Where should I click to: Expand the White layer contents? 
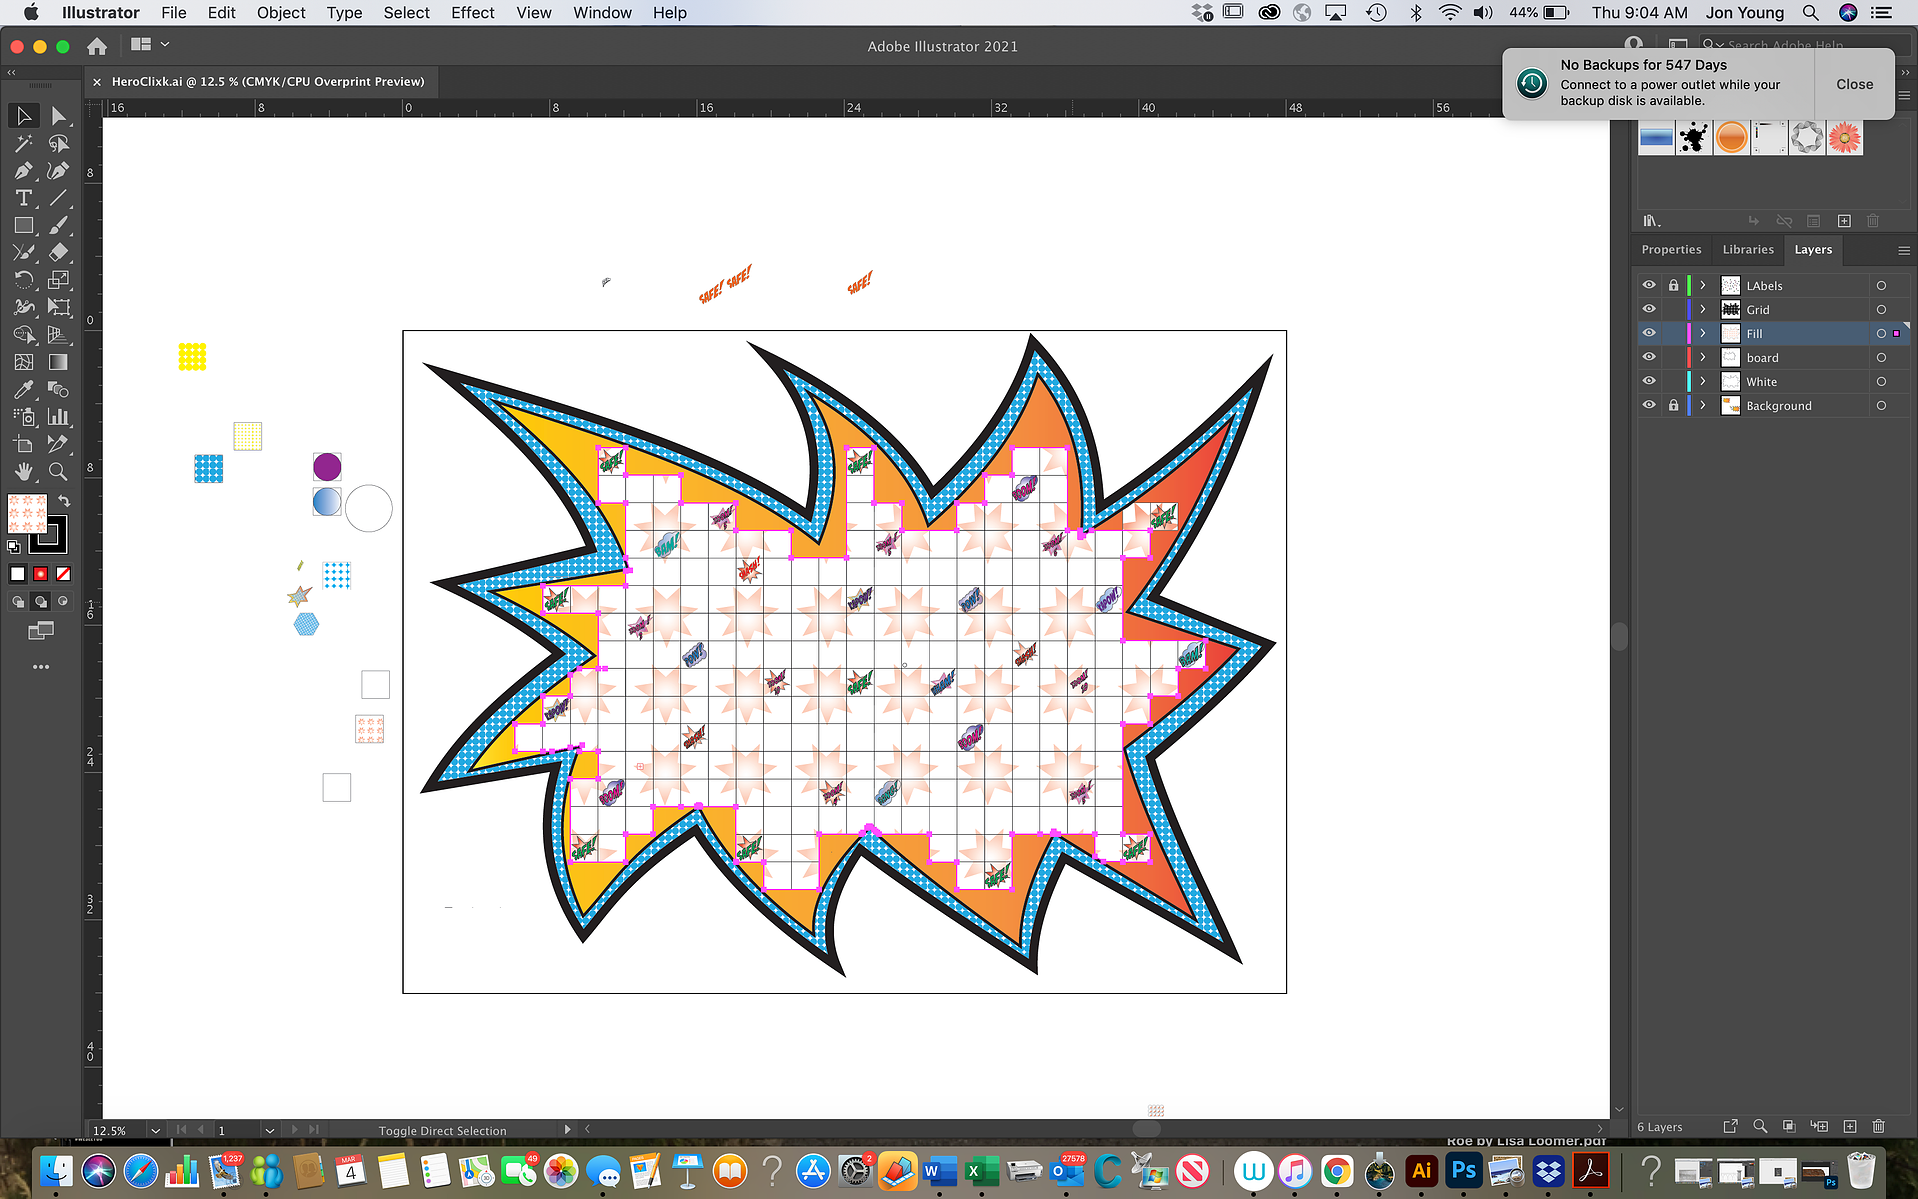click(x=1703, y=381)
